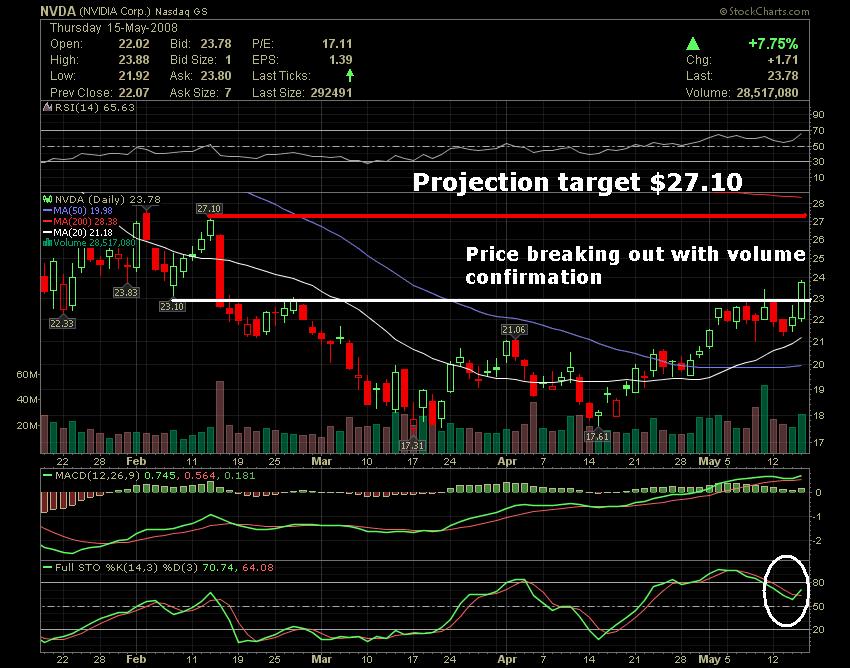Click the green Last Ticks up arrow
Screen dimensions: 850x668
coord(350,75)
